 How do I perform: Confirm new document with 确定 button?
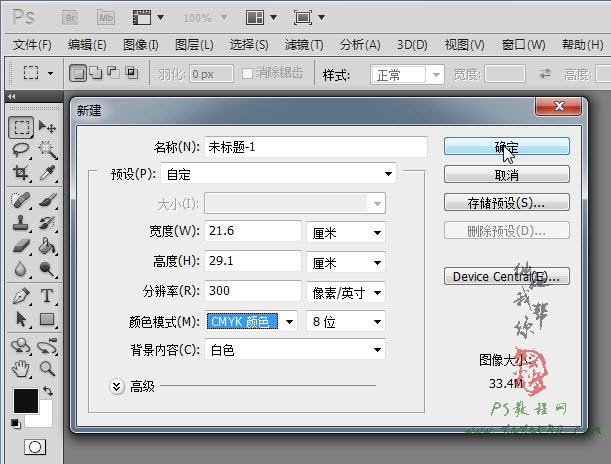coord(507,146)
